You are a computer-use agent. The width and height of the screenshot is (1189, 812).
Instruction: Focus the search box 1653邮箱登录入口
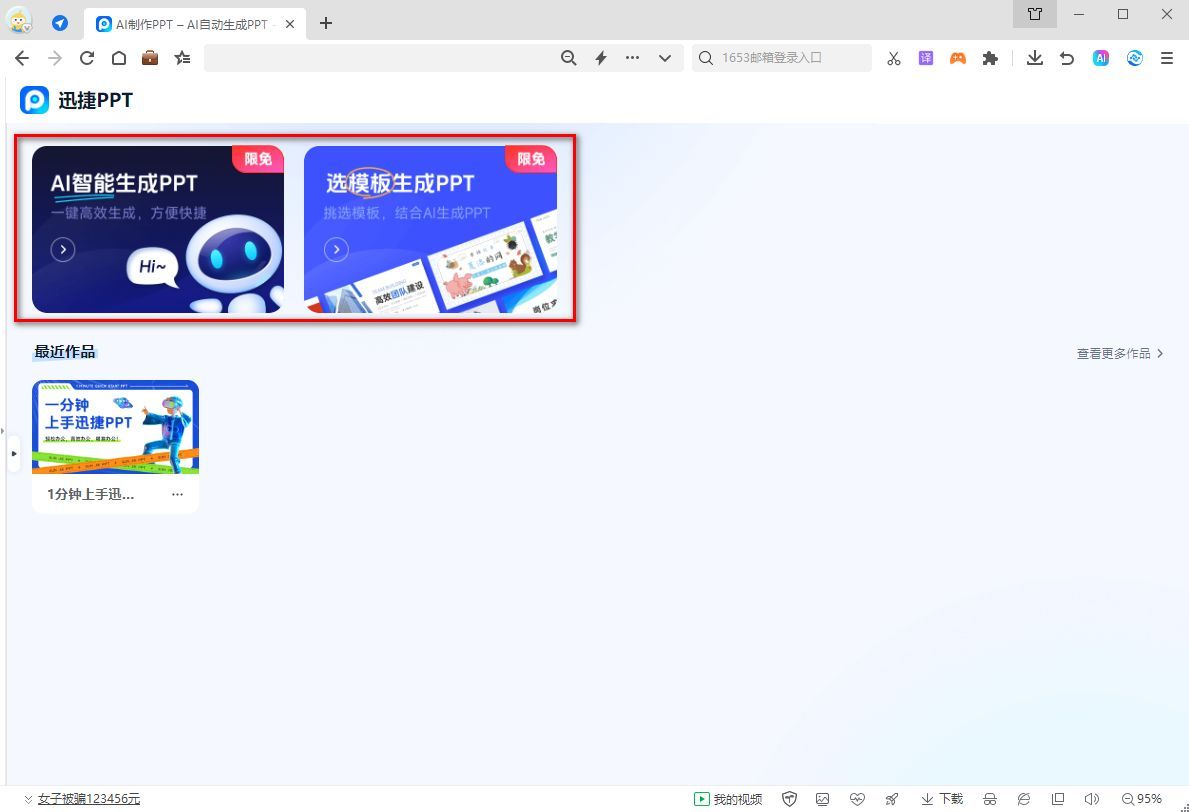tap(782, 58)
